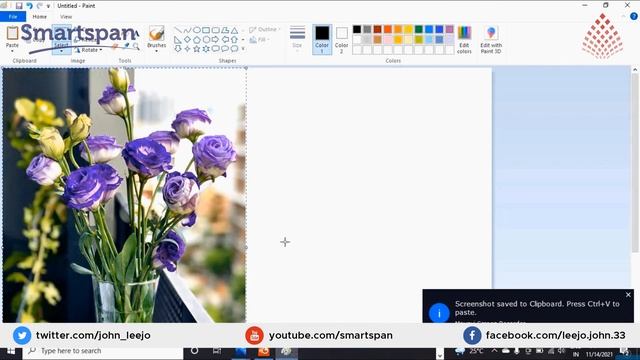Pick the gray swatch in top row
Viewport: 640px width, 360px height.
click(367, 29)
